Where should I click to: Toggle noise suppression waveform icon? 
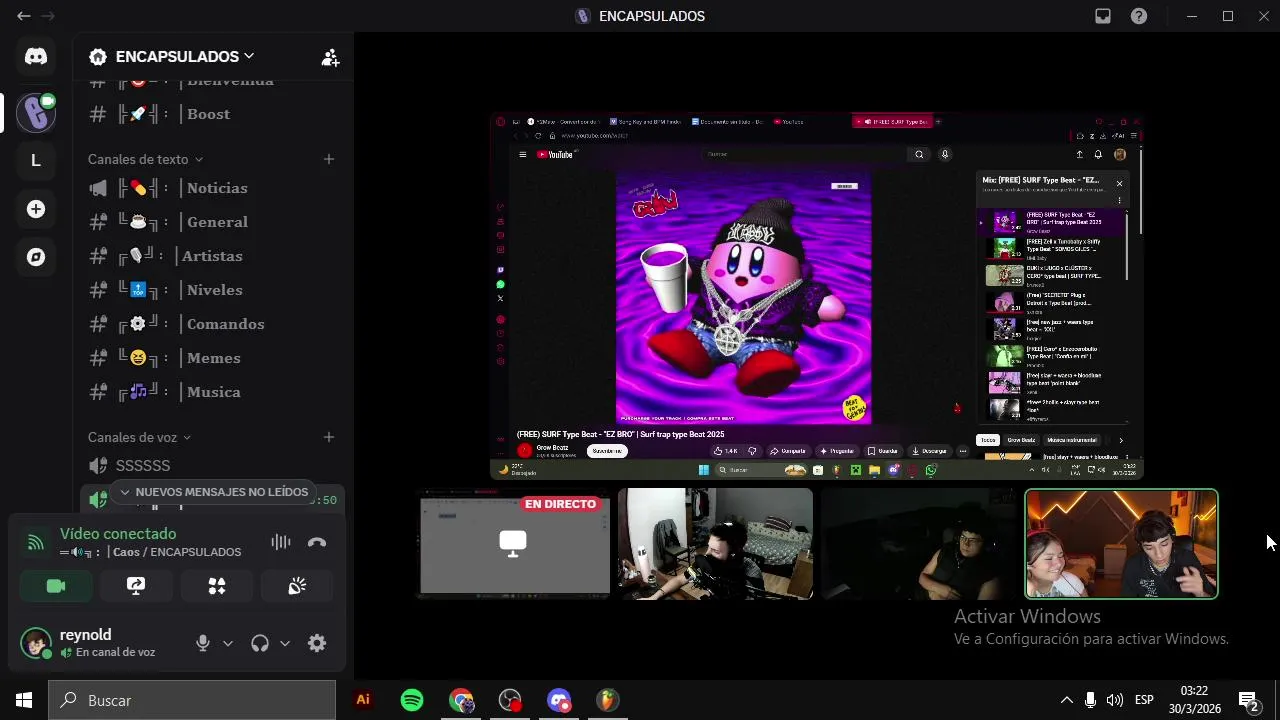click(281, 542)
